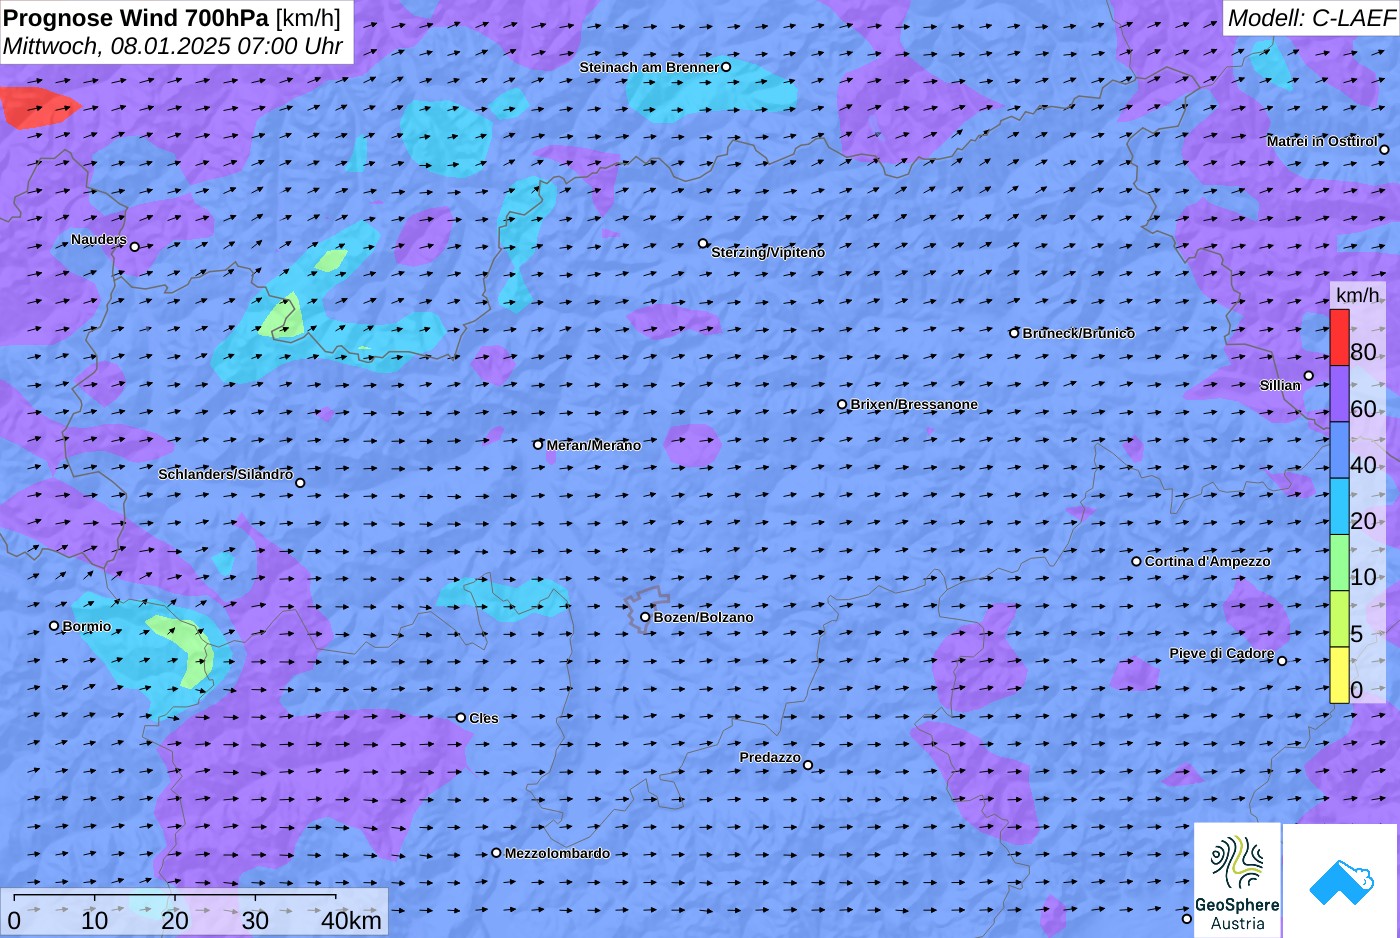Select the Predazzo location marker dot

coord(808,765)
